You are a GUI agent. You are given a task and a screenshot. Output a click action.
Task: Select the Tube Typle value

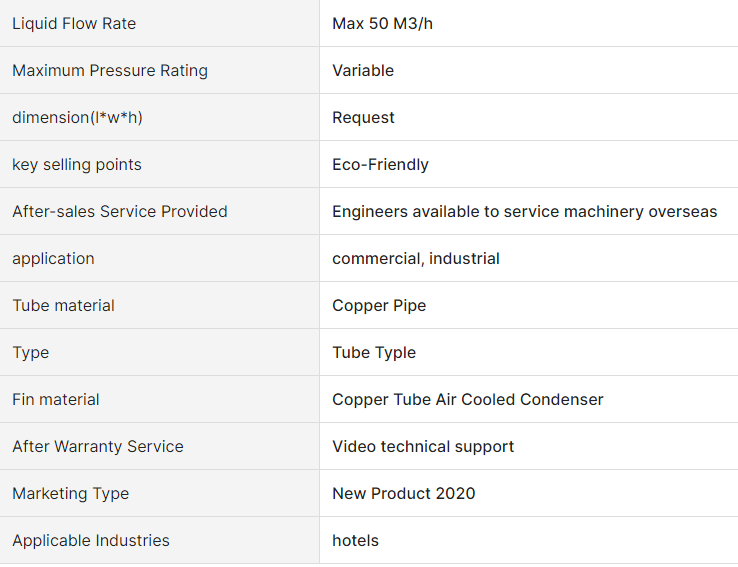[x=374, y=353]
